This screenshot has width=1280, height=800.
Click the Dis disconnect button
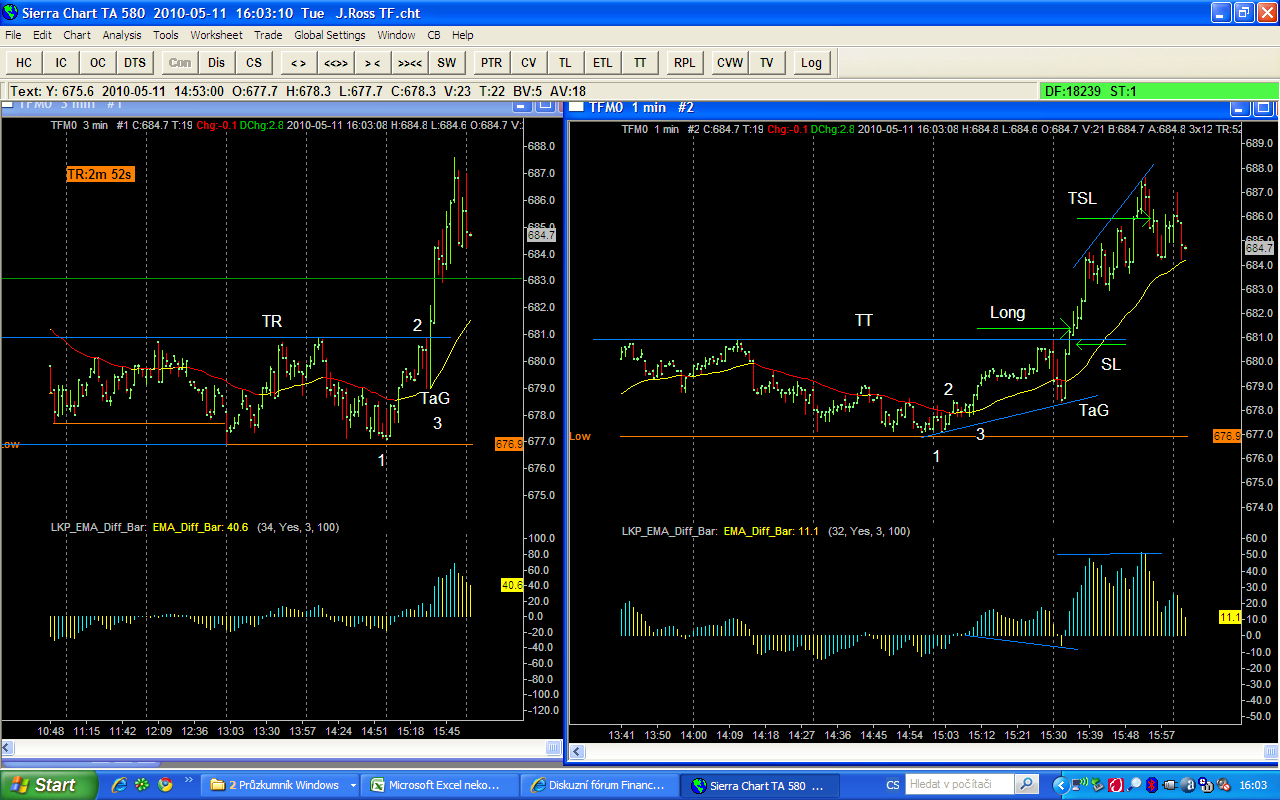217,63
